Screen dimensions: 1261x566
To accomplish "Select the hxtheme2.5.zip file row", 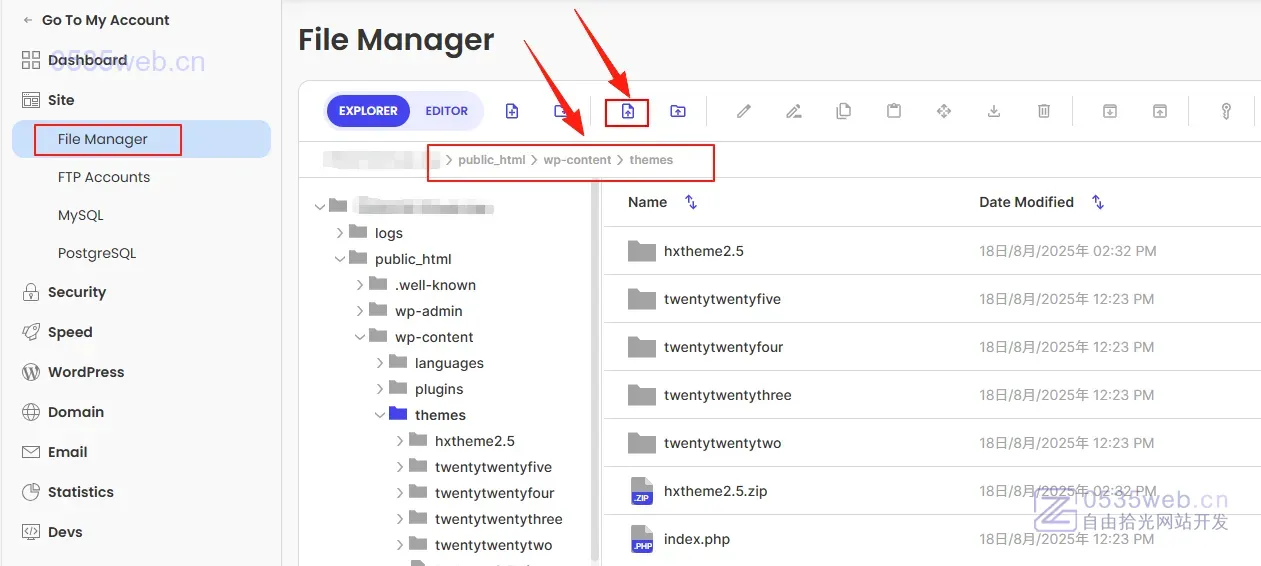I will tap(716, 491).
